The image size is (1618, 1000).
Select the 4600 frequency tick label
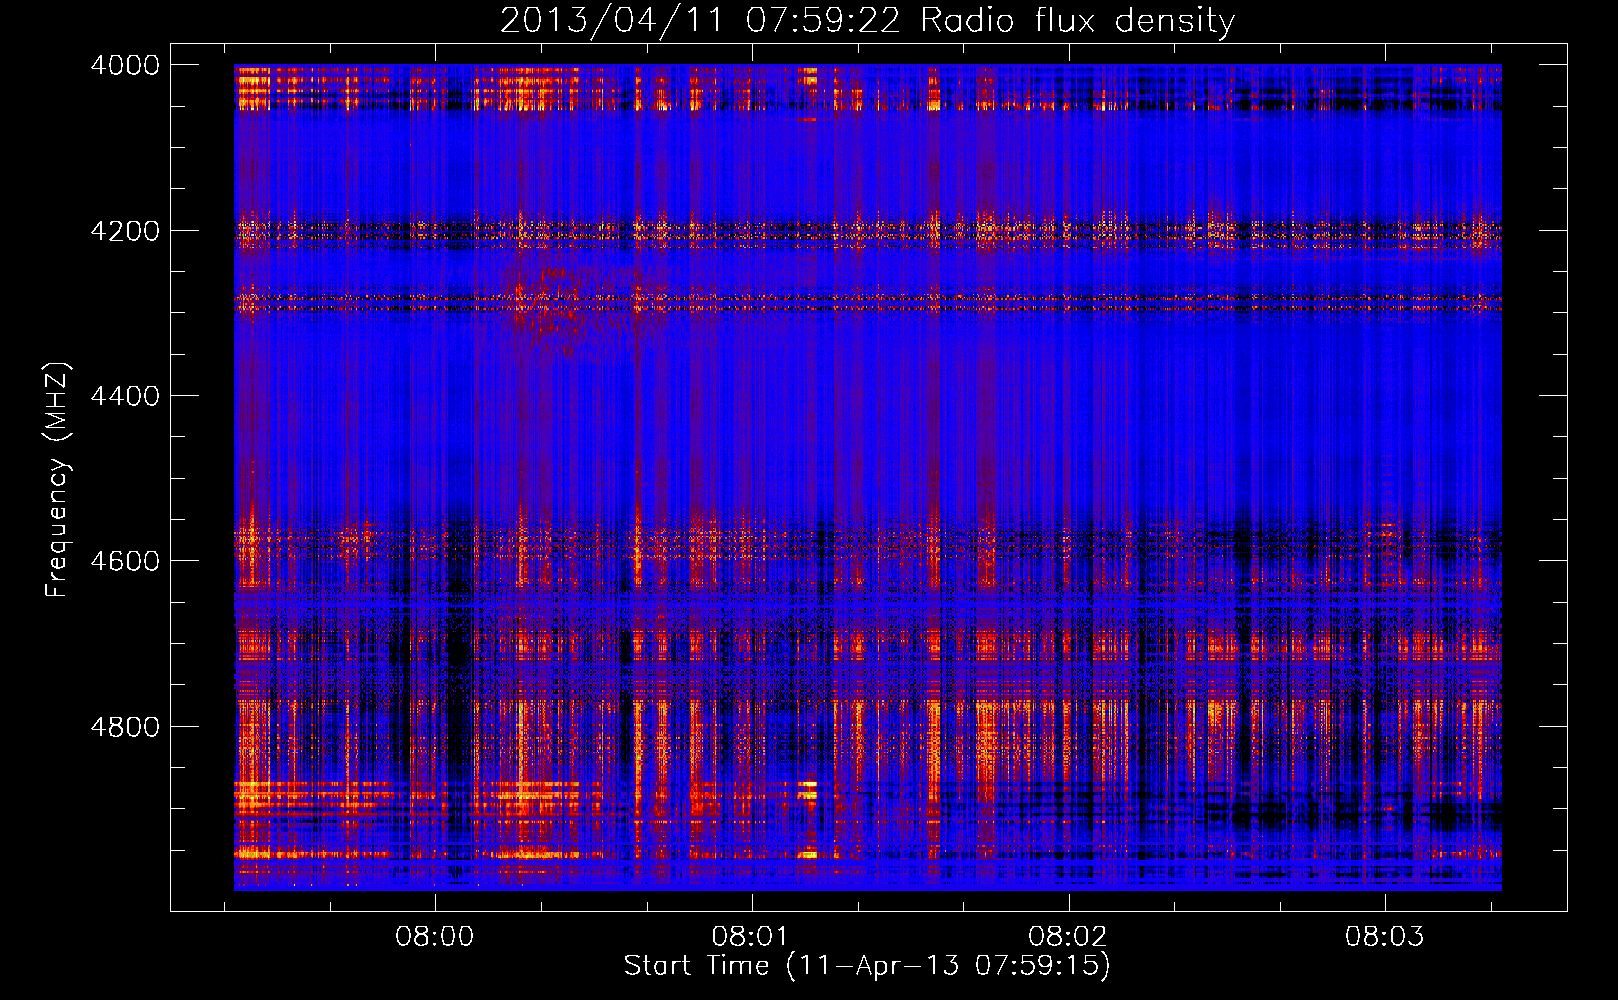click(125, 561)
